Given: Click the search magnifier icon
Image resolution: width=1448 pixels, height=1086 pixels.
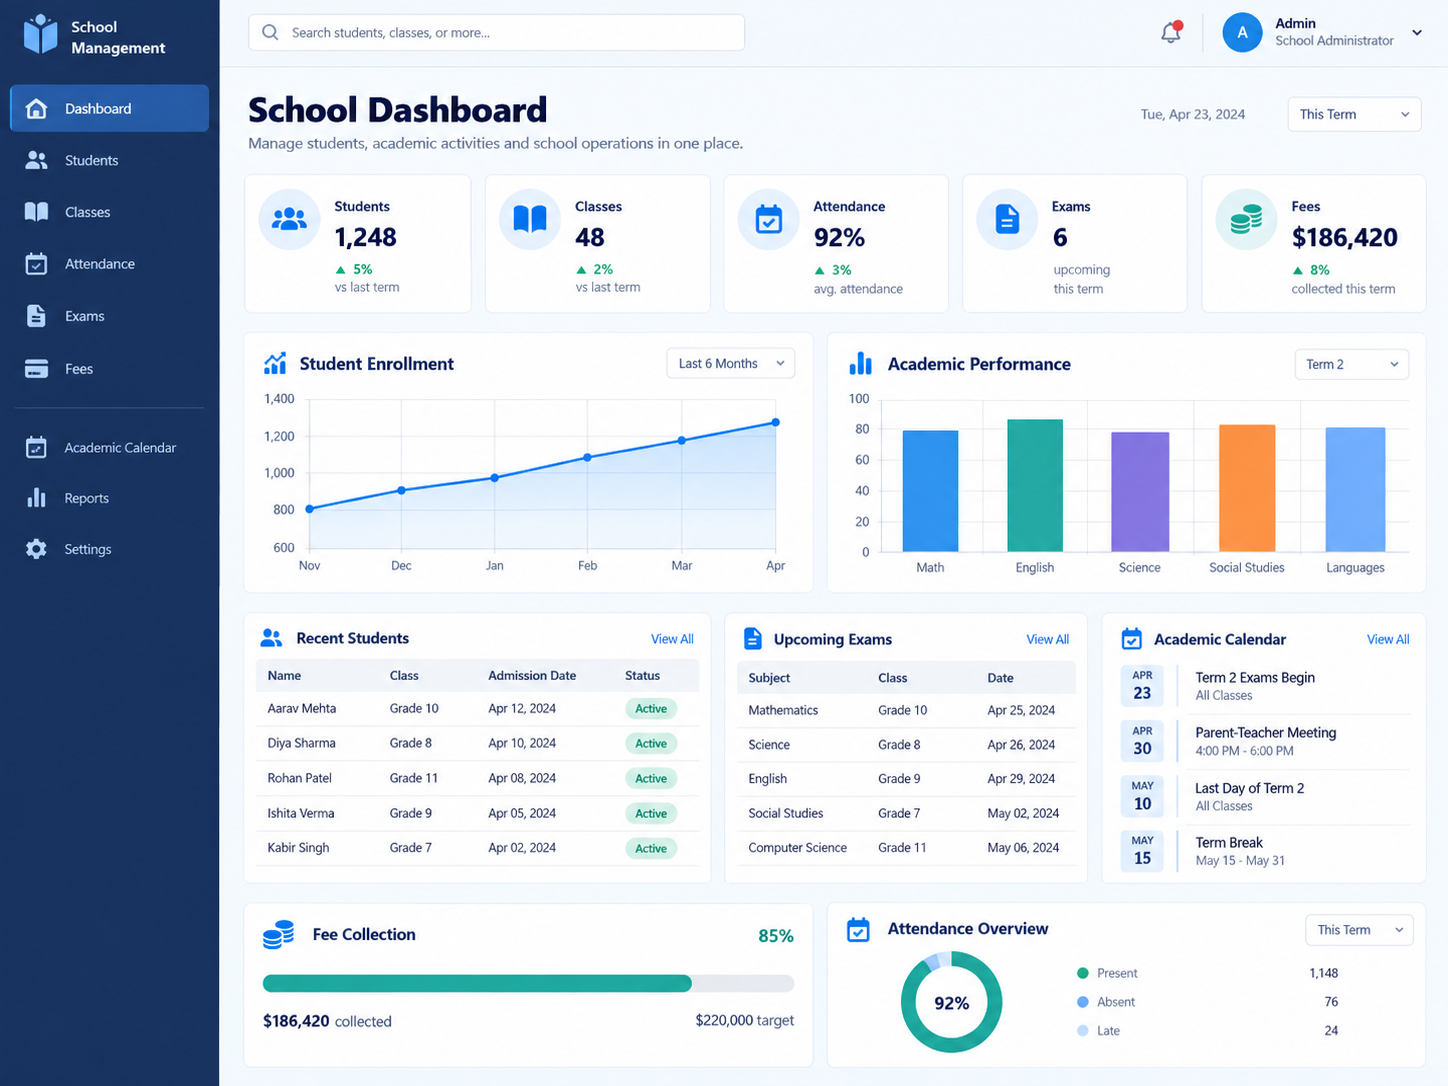Looking at the screenshot, I should (x=270, y=32).
